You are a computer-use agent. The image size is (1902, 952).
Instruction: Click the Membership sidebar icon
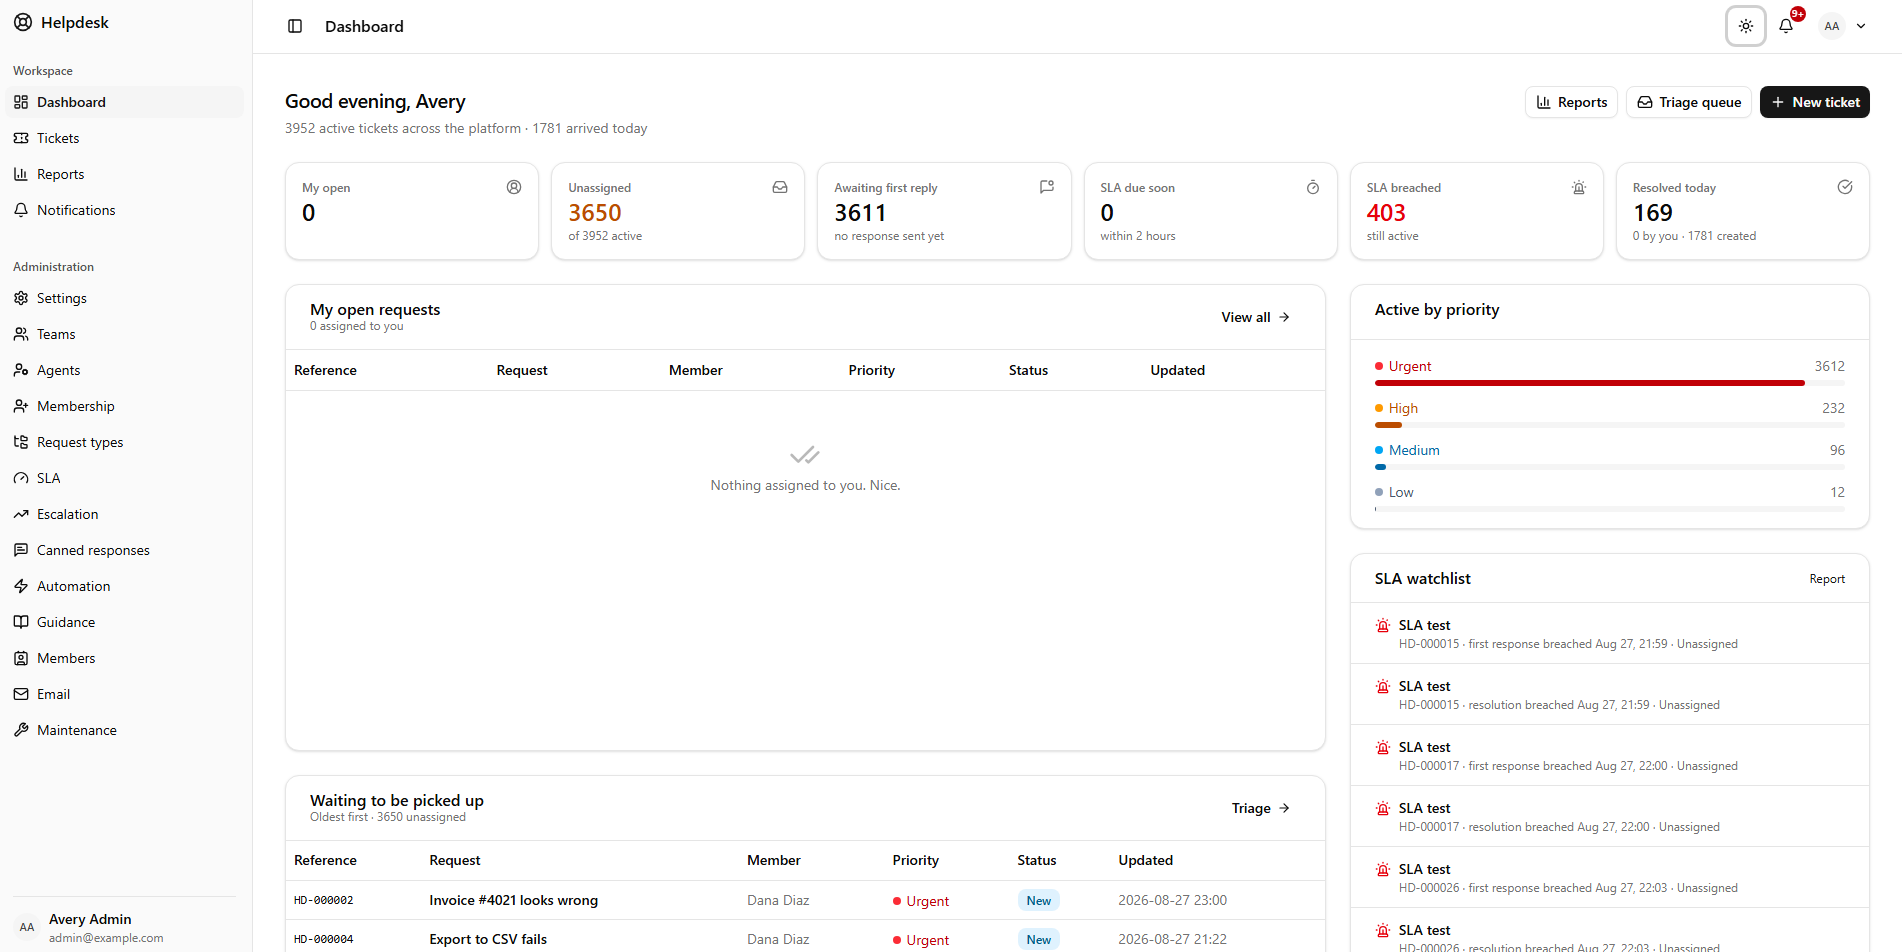click(21, 406)
